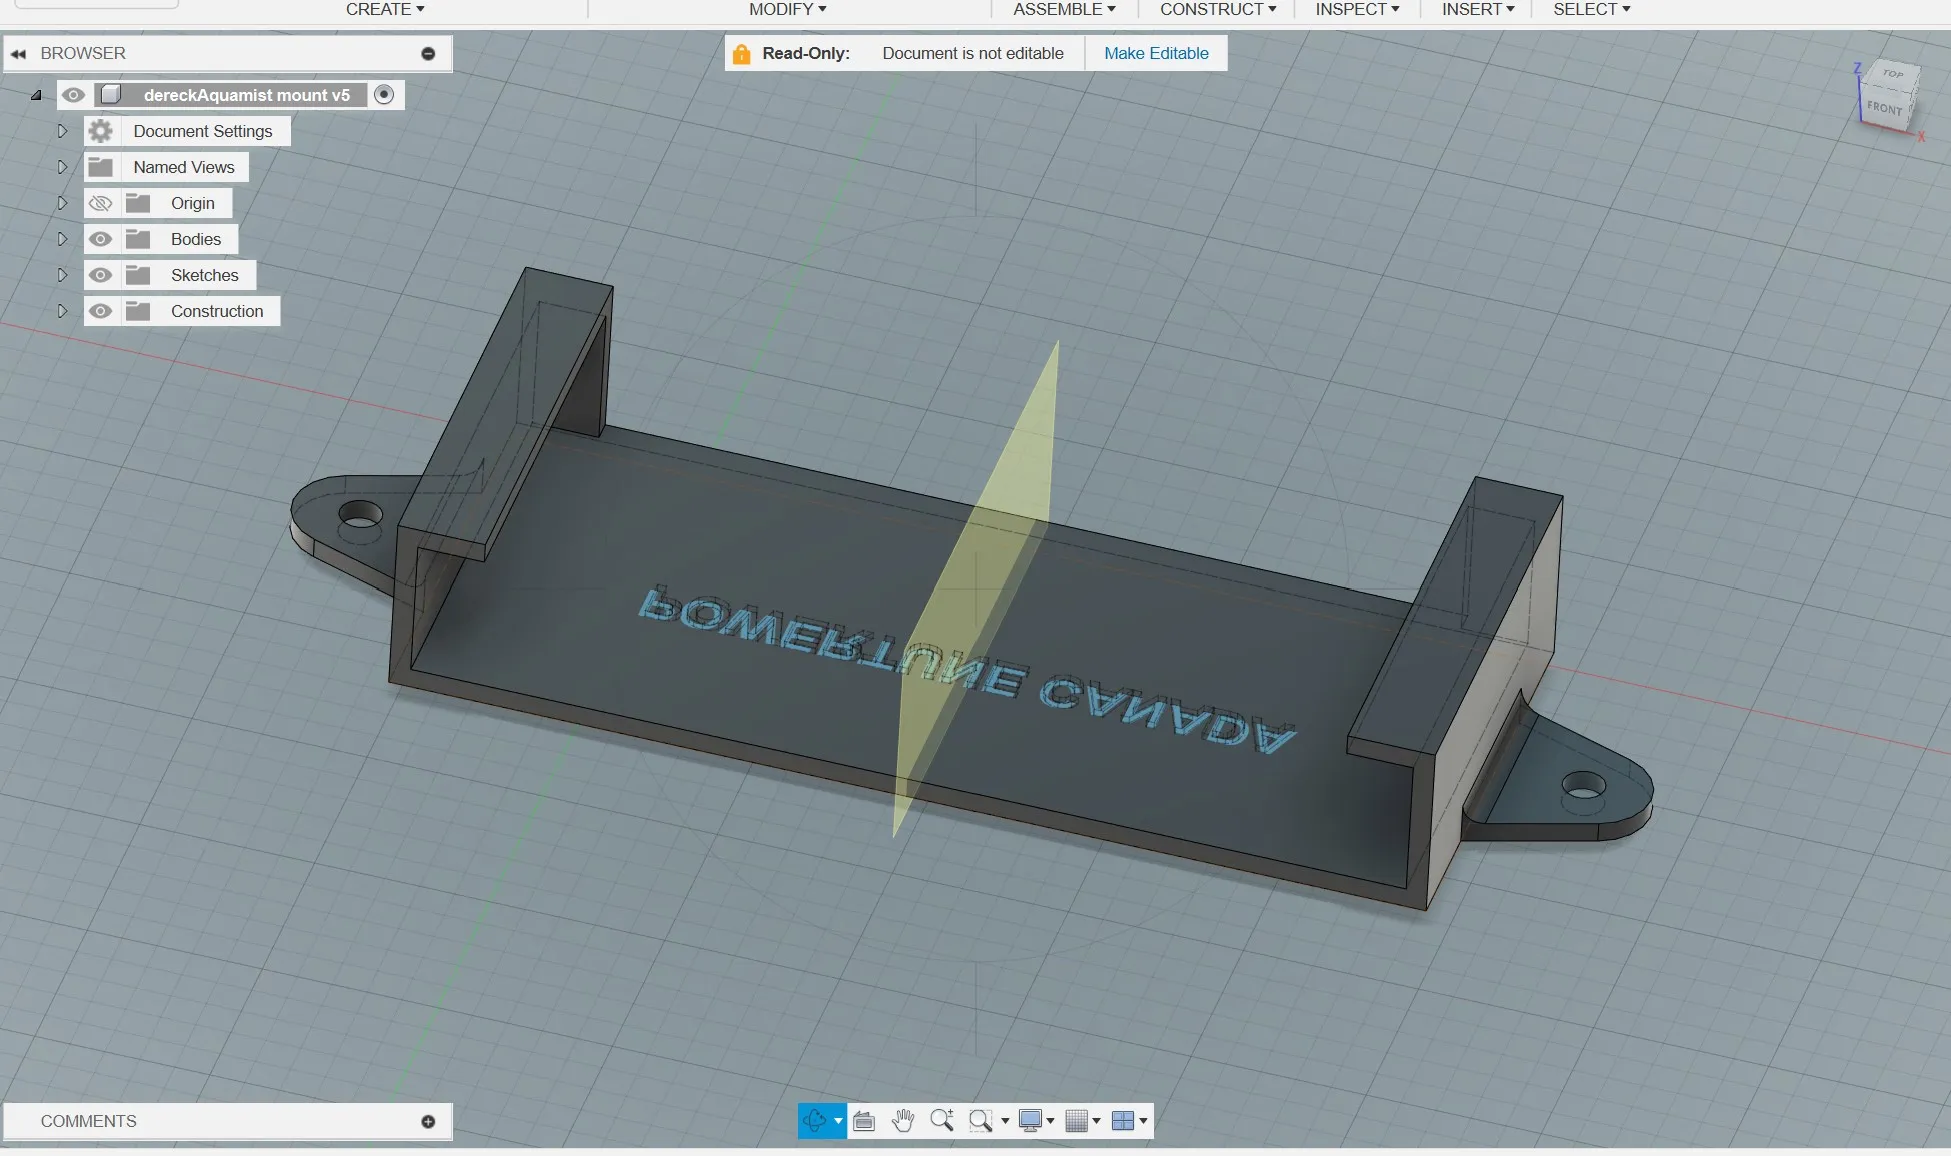
Task: Expand the Named Views folder
Action: 62,167
